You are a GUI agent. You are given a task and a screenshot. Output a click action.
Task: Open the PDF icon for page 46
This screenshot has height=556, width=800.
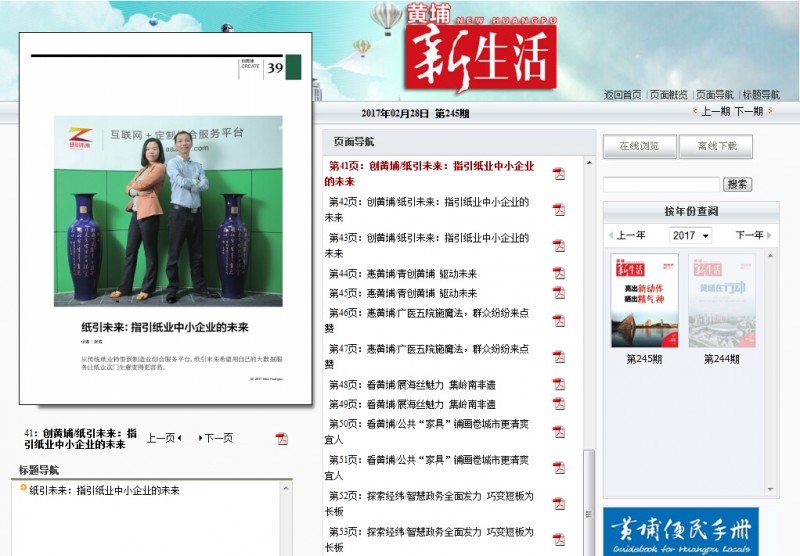click(559, 320)
